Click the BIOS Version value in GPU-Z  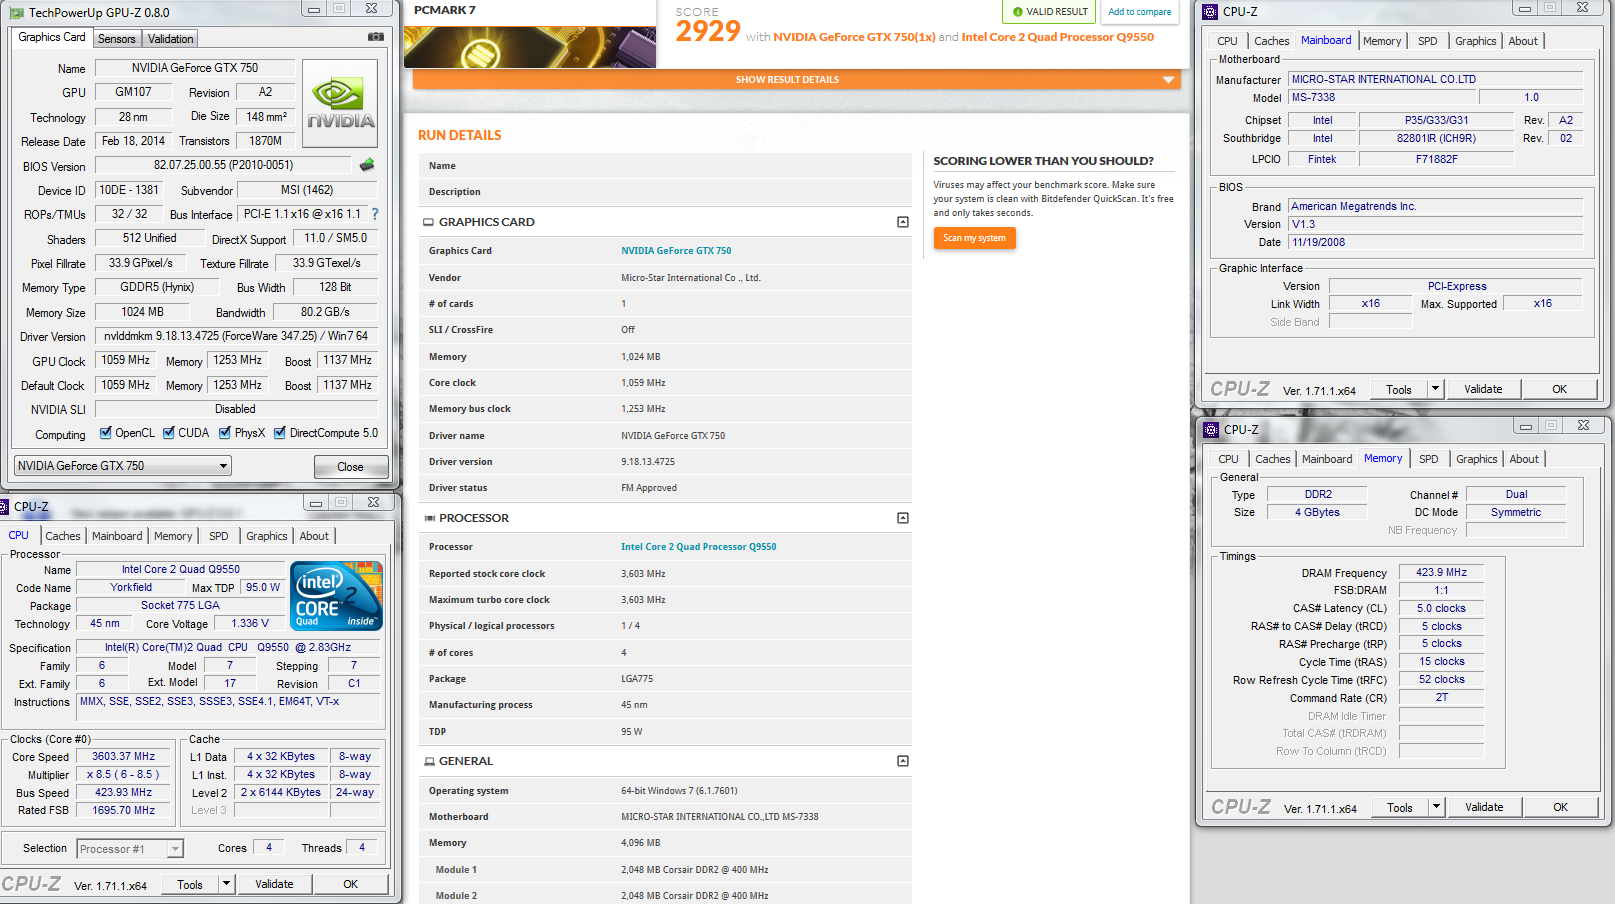(223, 165)
